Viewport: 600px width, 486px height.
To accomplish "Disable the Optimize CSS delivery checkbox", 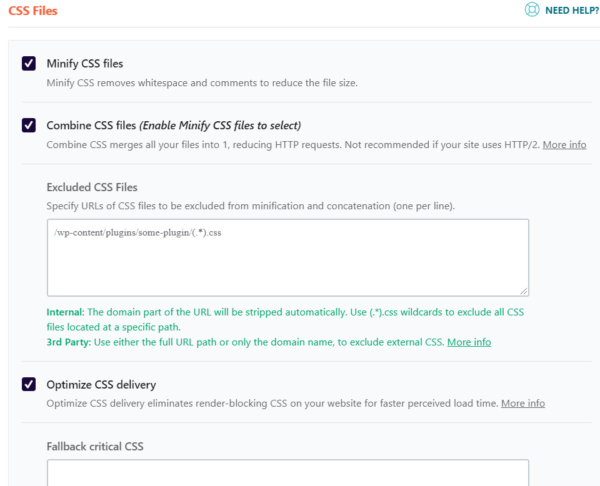I will click(x=29, y=384).
